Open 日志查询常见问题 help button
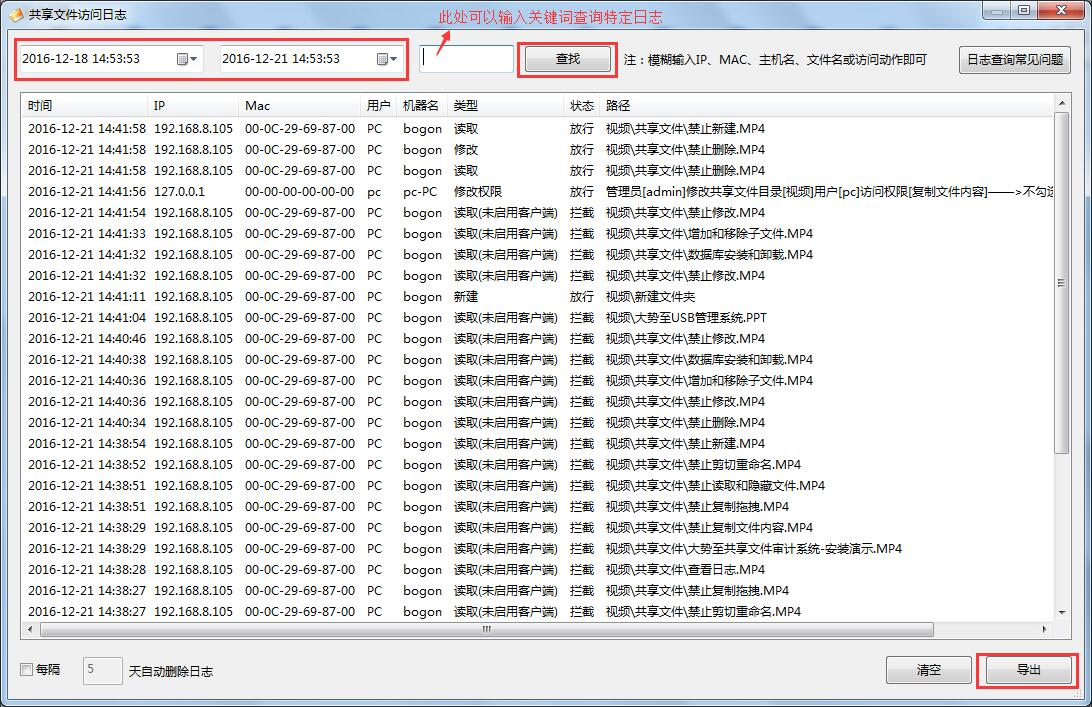The width and height of the screenshot is (1092, 707). pyautogui.click(x=1014, y=59)
